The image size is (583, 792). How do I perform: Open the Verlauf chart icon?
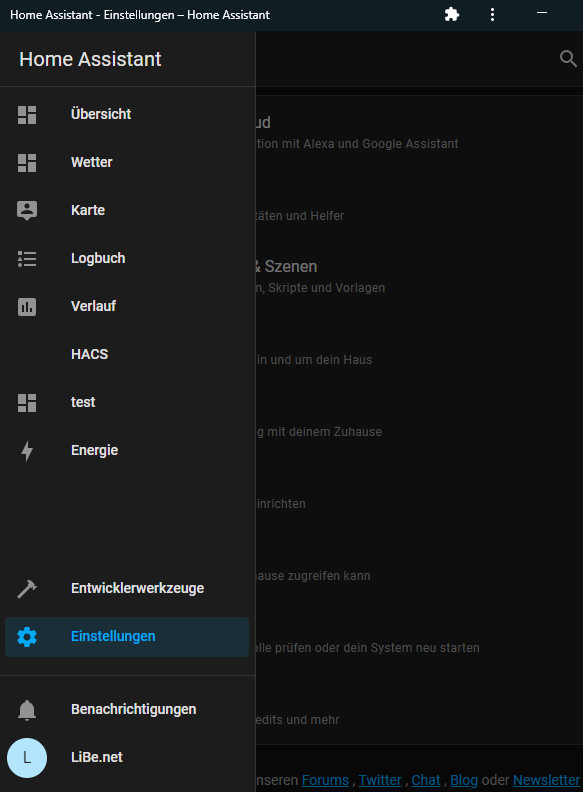[27, 307]
